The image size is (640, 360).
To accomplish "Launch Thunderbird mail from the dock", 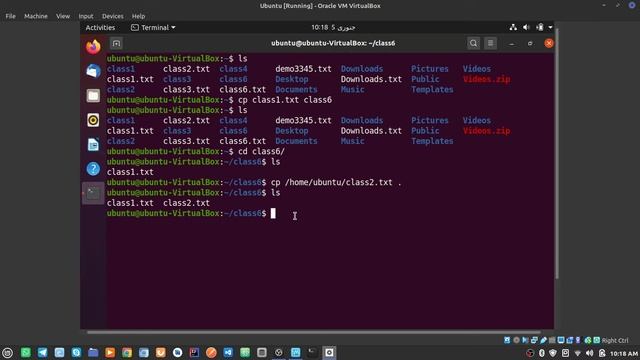I will (93, 71).
